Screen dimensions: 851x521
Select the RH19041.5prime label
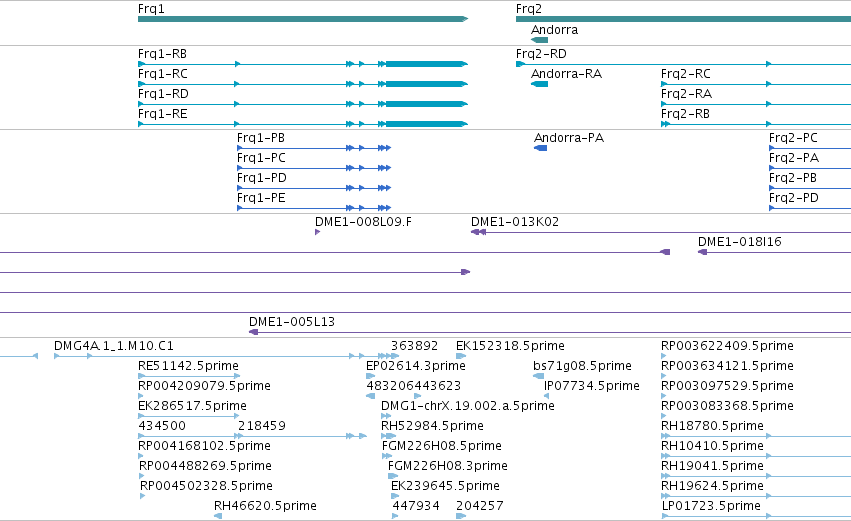pos(712,466)
